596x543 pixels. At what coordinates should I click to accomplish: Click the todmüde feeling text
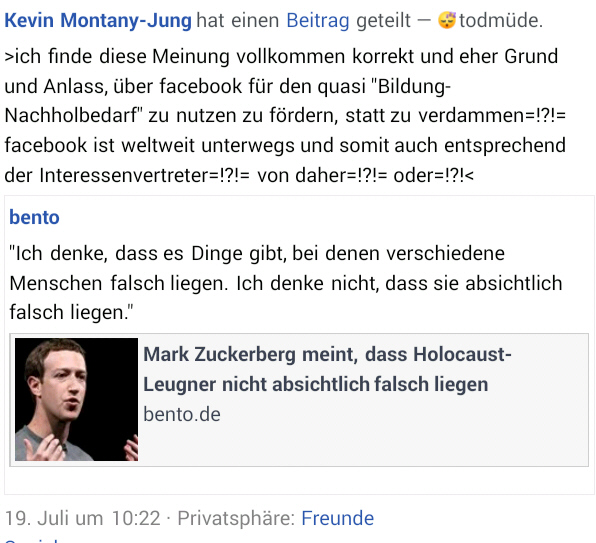(x=501, y=21)
